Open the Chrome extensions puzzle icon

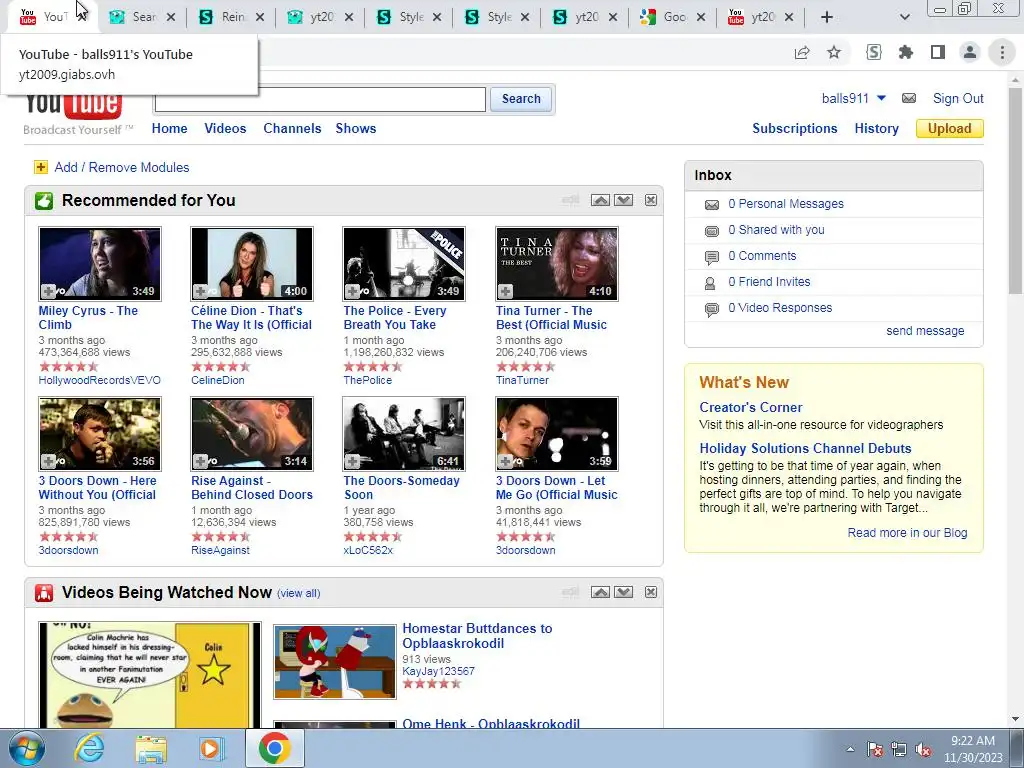pyautogui.click(x=906, y=52)
